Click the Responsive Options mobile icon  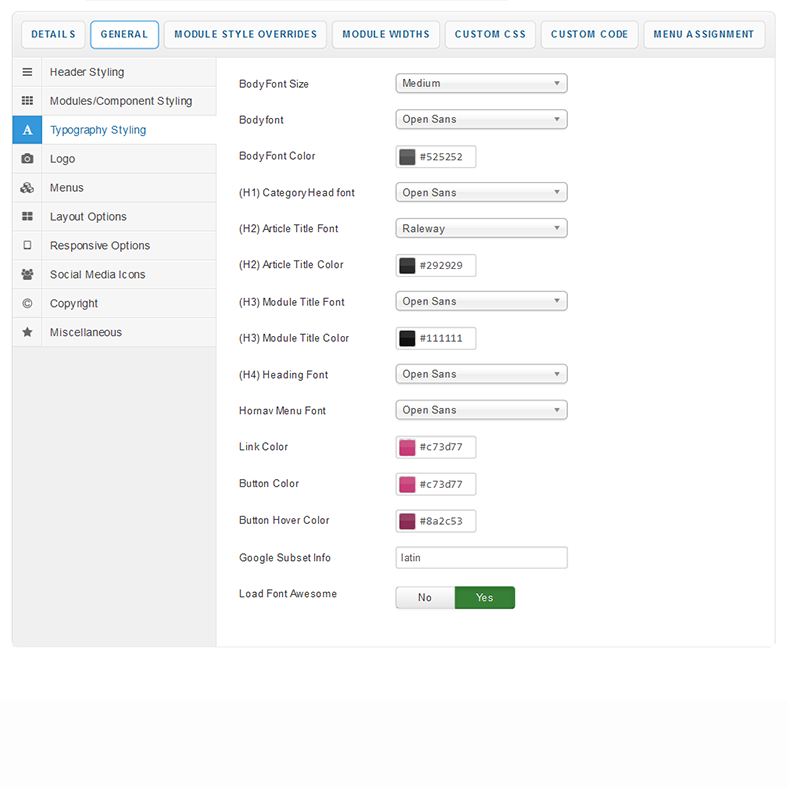click(27, 246)
